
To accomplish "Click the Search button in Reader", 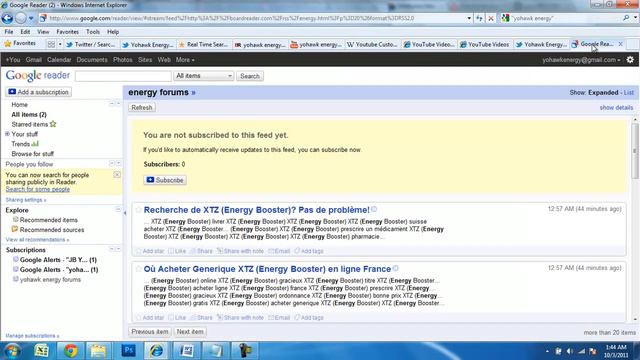I will [x=250, y=76].
